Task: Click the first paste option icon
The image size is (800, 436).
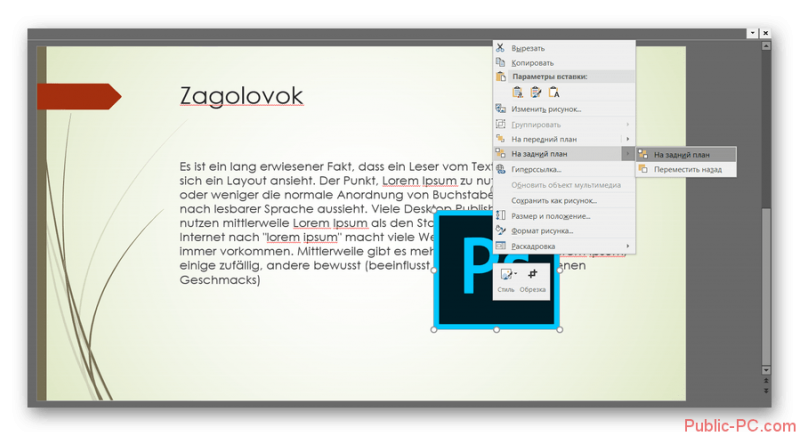Action: [x=517, y=92]
